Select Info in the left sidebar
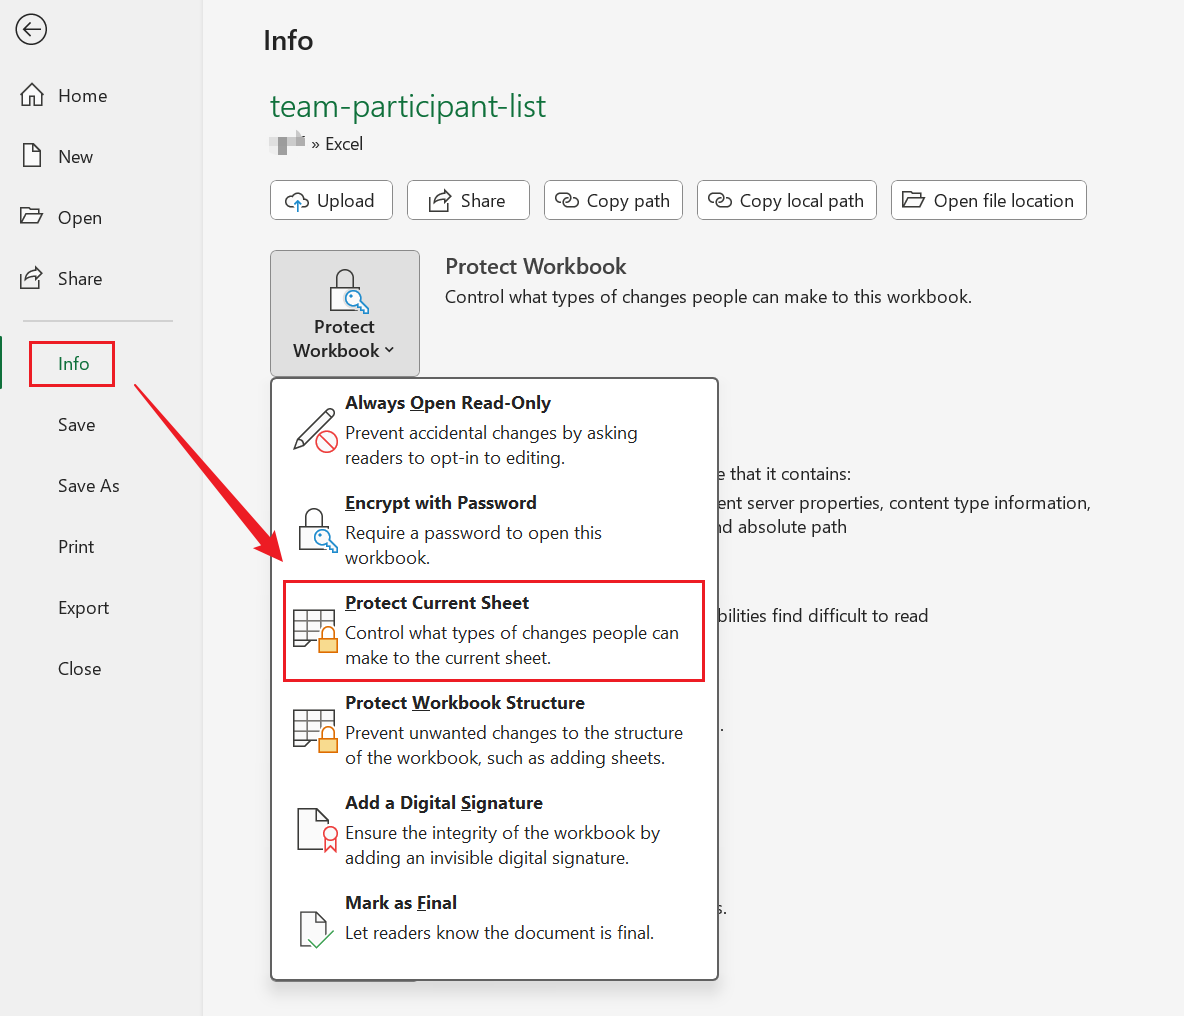The height and width of the screenshot is (1016, 1184). [73, 364]
